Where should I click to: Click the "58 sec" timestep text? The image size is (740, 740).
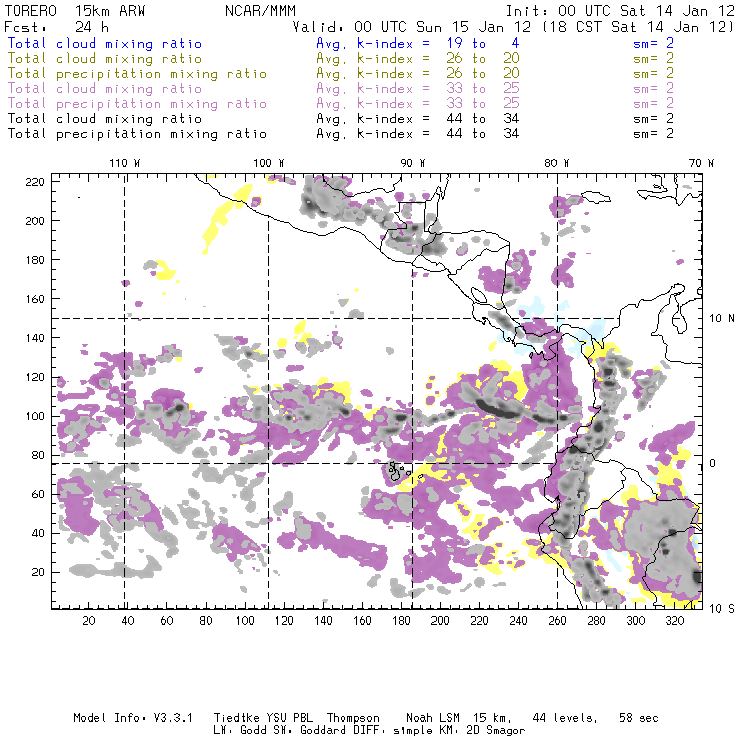[x=639, y=718]
